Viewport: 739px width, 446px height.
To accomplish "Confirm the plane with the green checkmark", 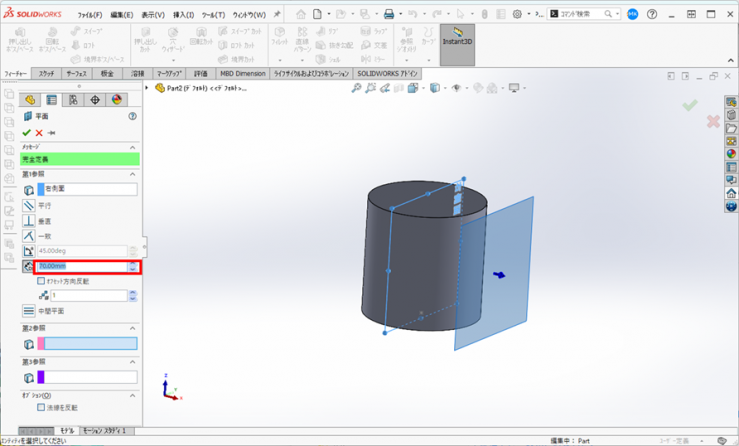I will click(27, 133).
